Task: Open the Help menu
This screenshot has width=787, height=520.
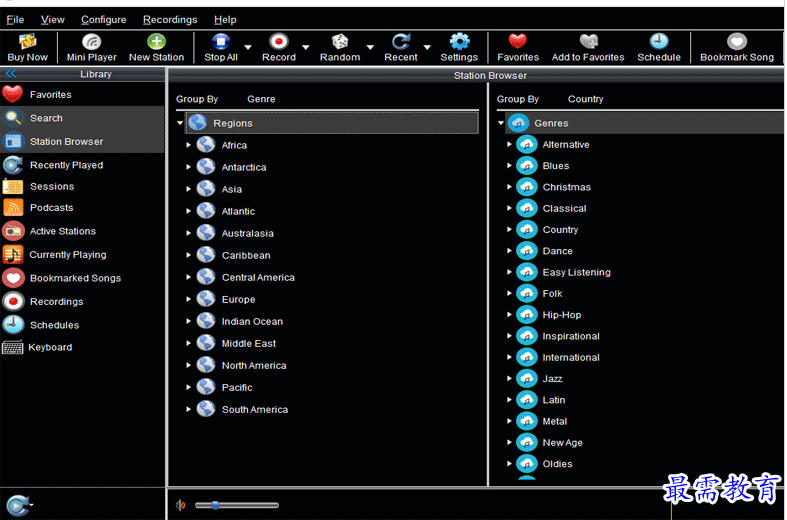Action: click(225, 20)
